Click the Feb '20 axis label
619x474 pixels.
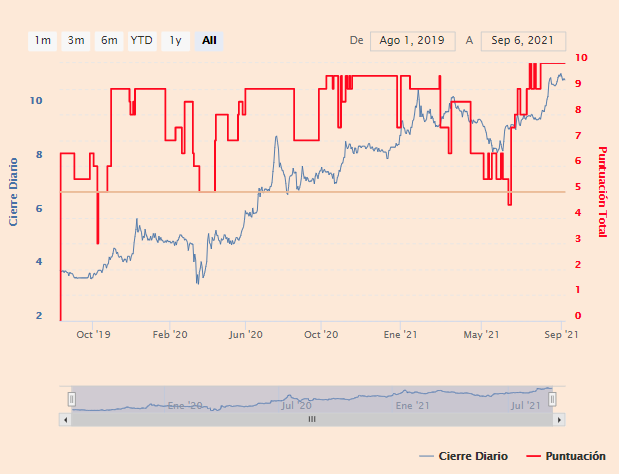tap(170, 335)
